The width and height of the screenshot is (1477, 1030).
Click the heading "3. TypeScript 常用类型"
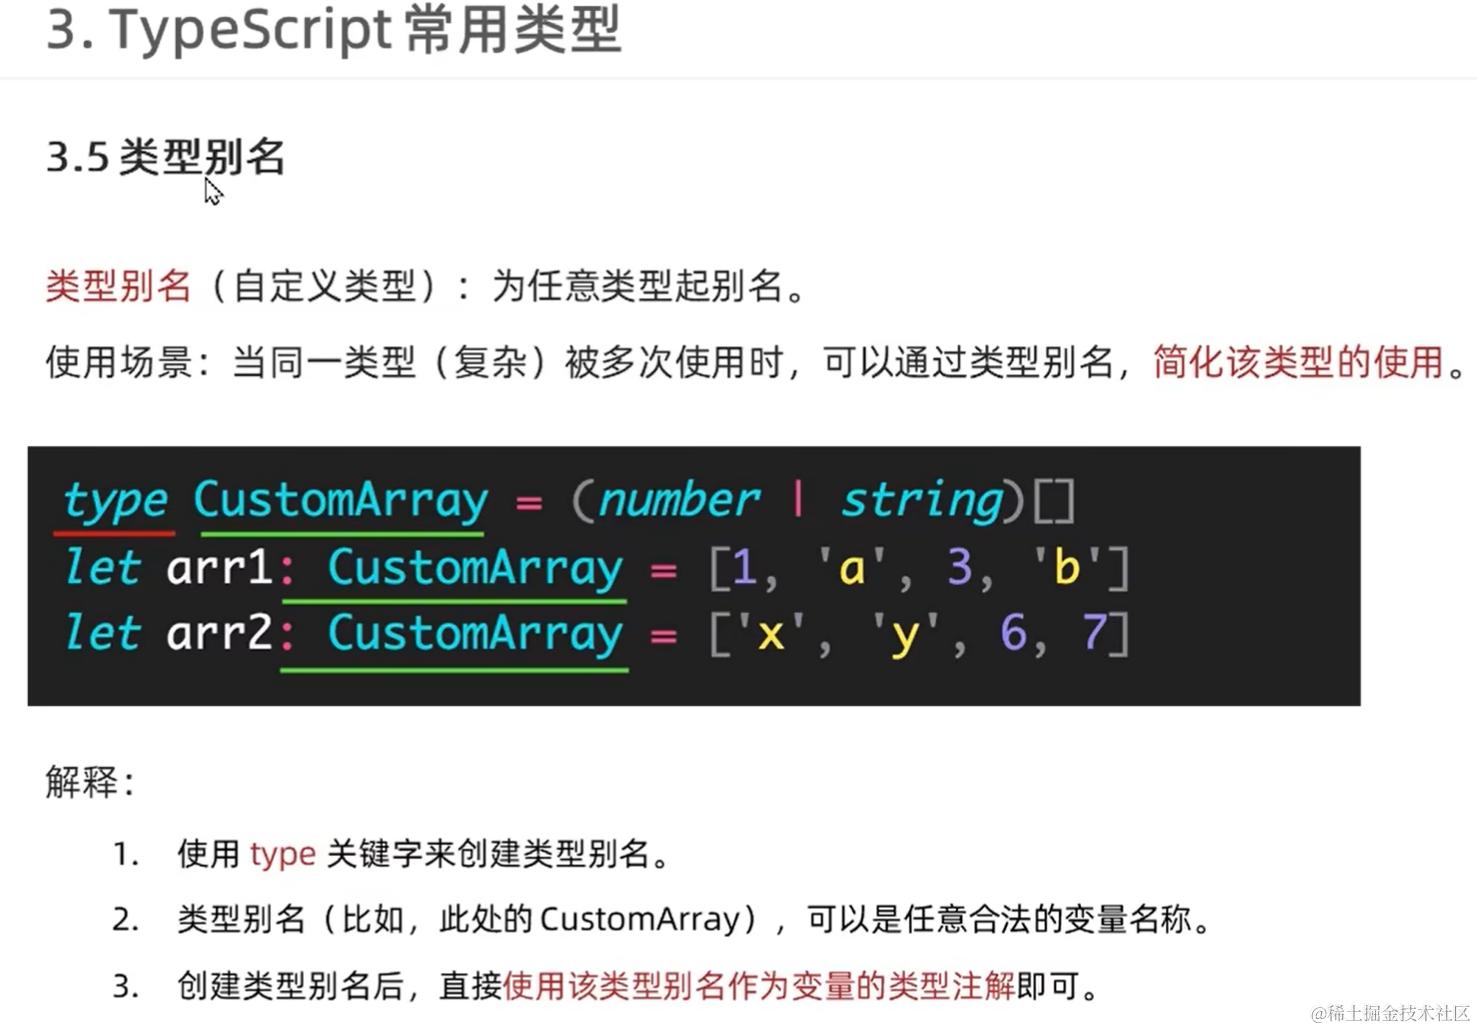[x=334, y=29]
